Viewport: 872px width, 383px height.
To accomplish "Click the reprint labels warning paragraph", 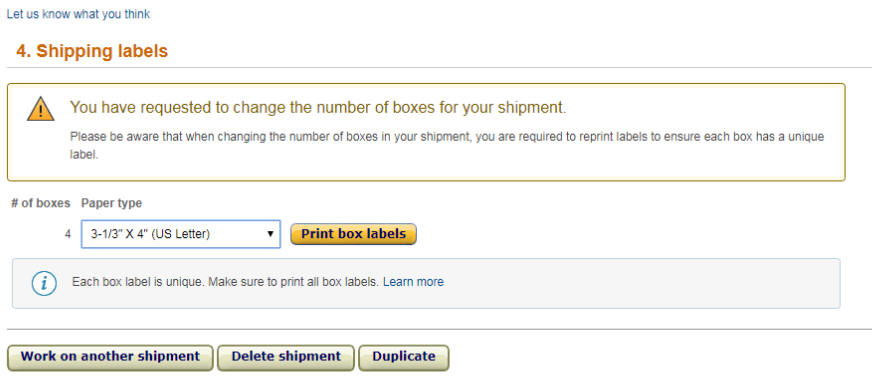I will click(447, 145).
